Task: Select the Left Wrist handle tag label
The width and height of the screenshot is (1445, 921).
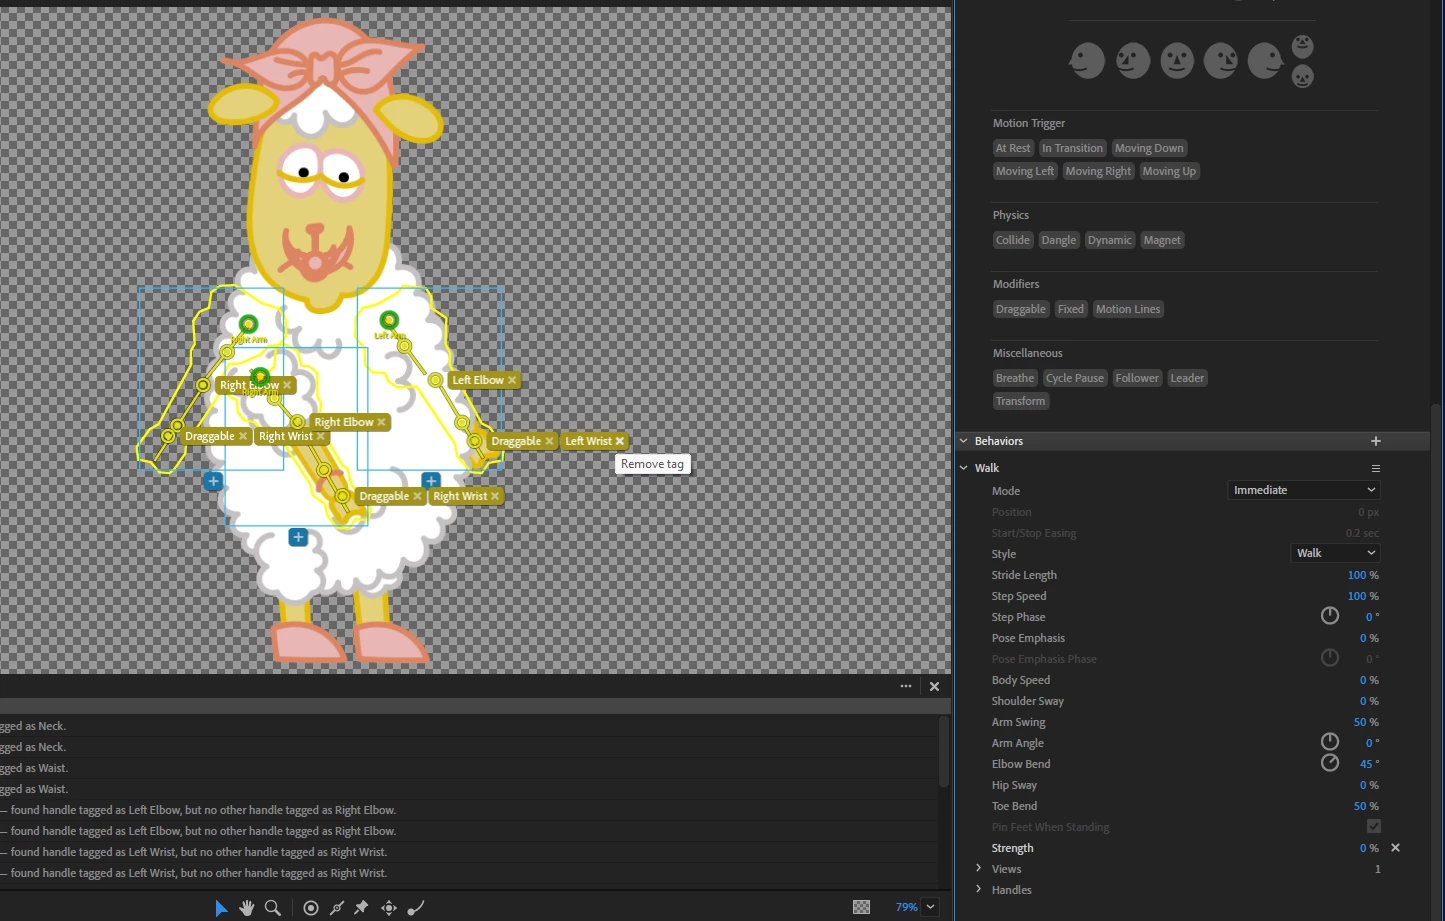Action: click(x=588, y=441)
